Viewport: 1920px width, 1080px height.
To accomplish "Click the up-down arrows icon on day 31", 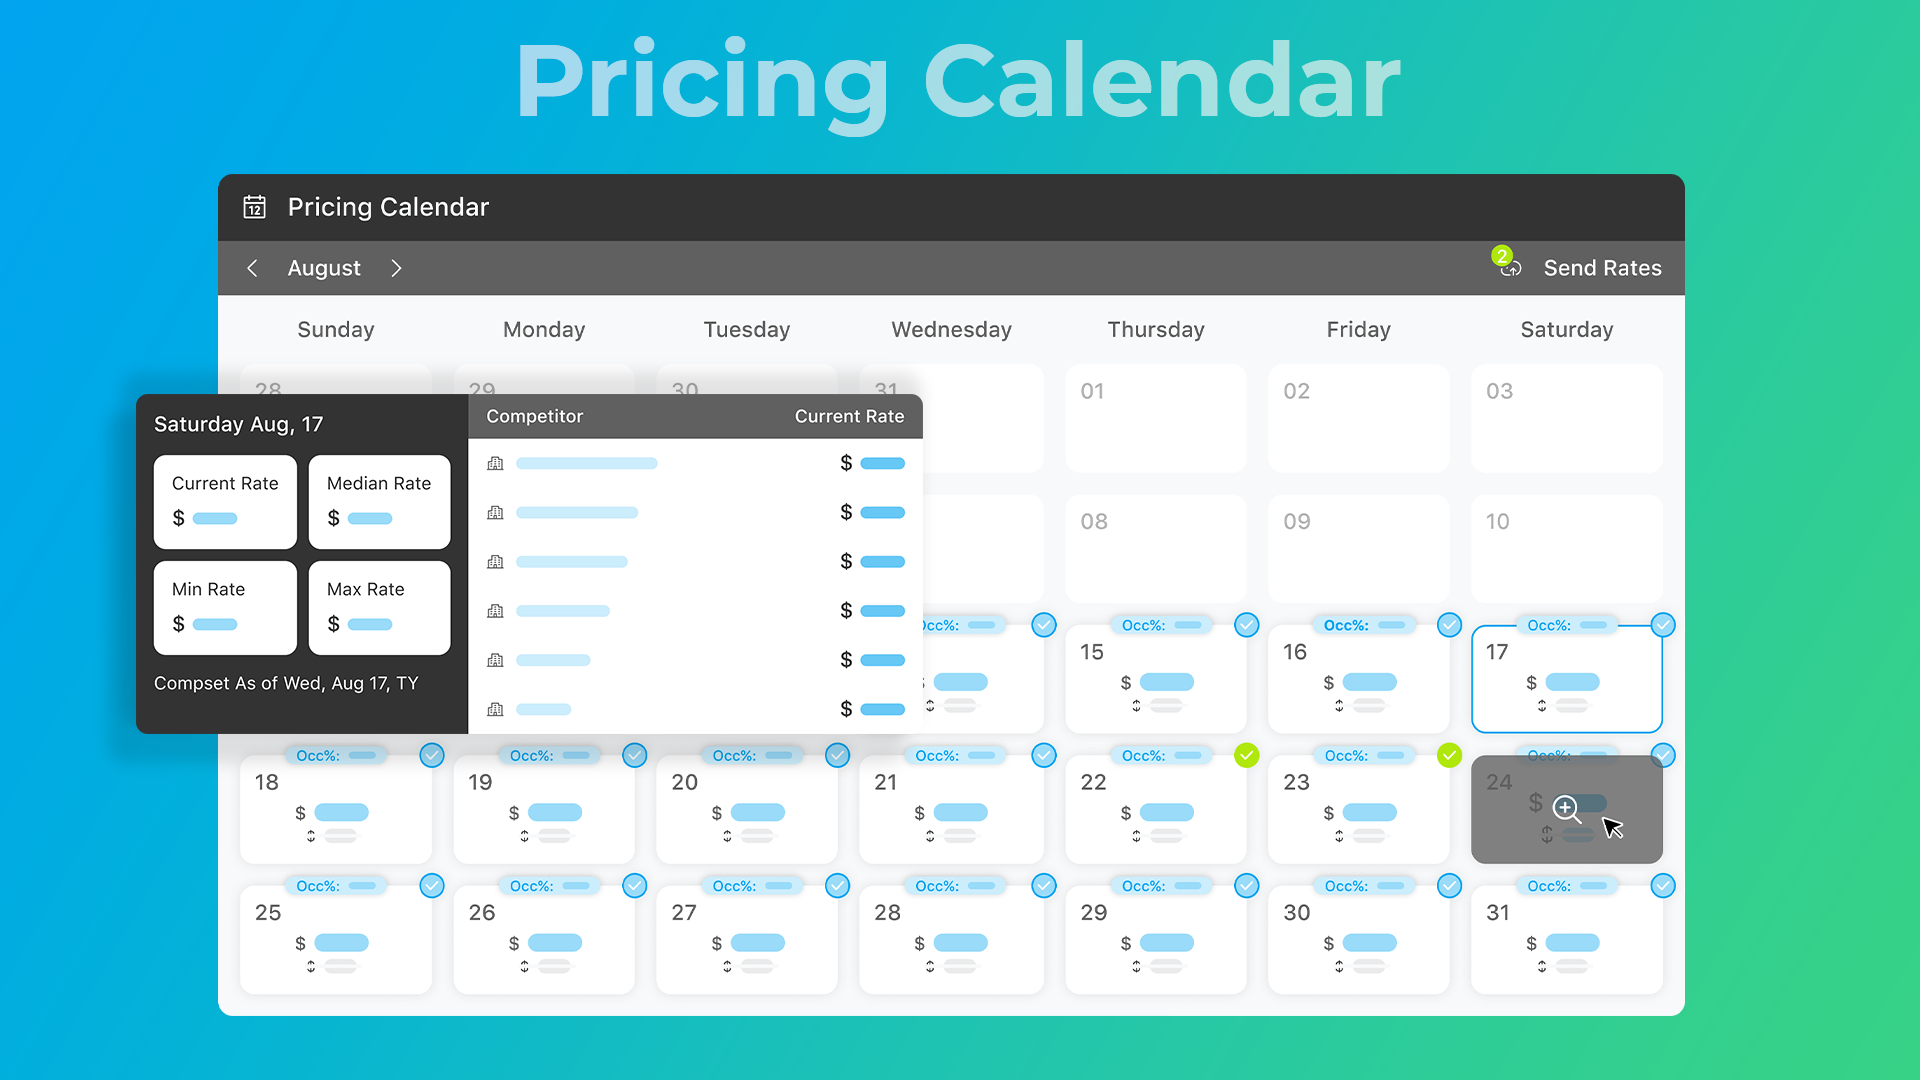I will pos(1542,966).
